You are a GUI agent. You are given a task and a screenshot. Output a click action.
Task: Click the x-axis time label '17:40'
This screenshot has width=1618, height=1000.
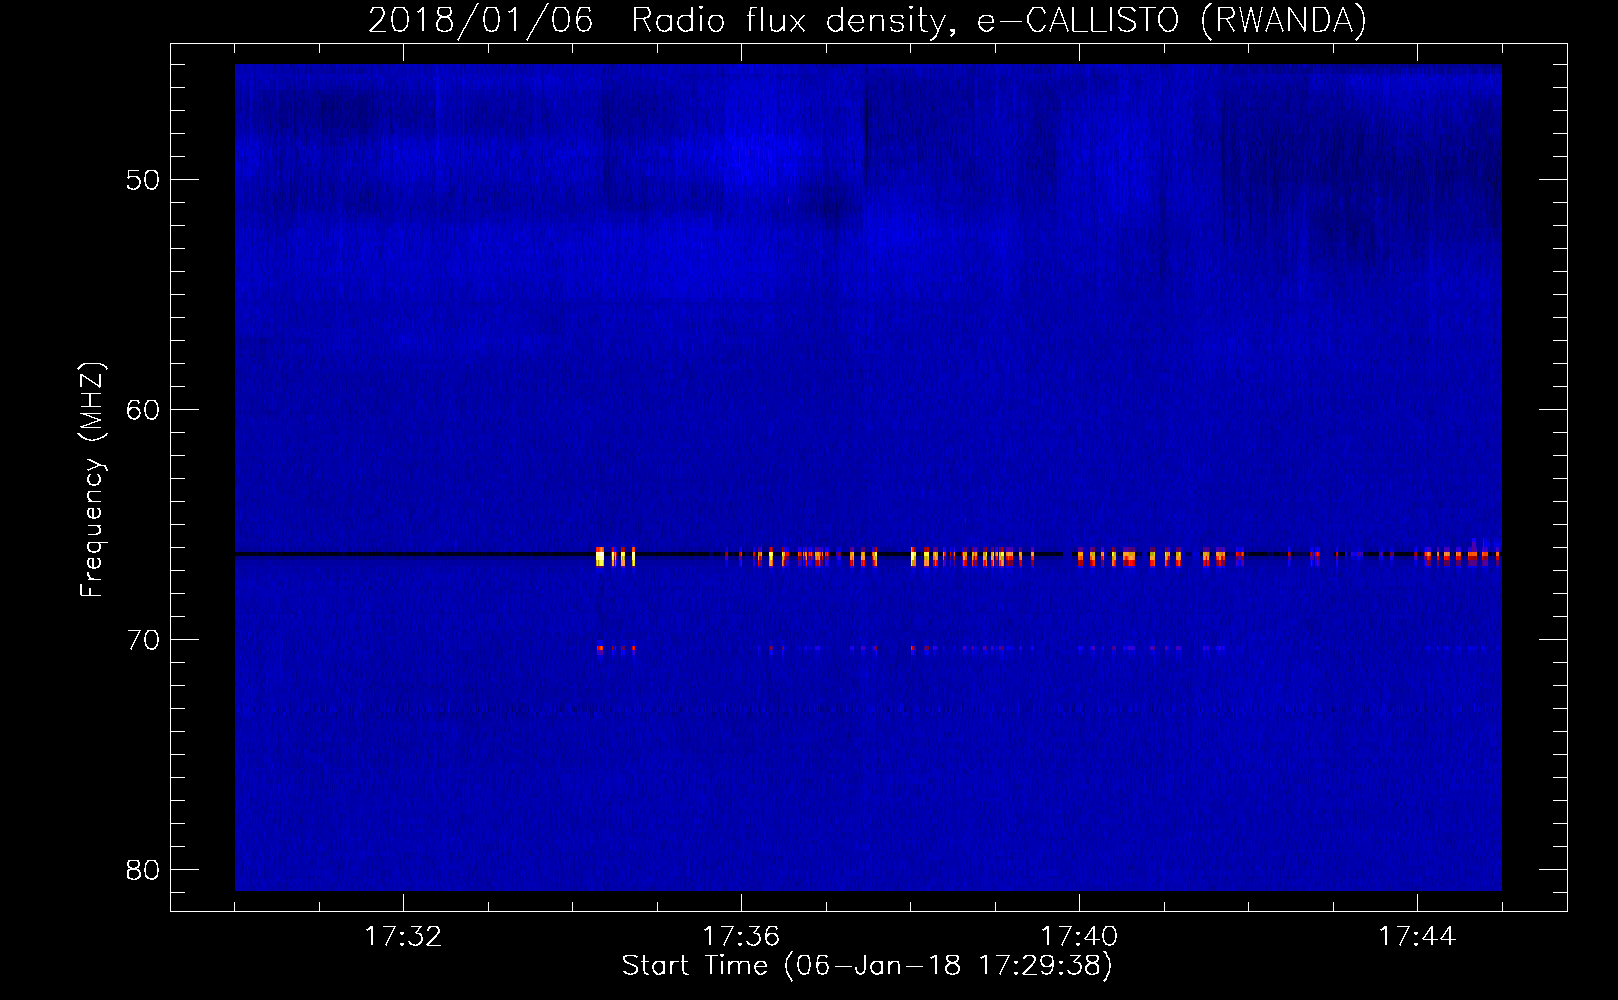click(1079, 937)
